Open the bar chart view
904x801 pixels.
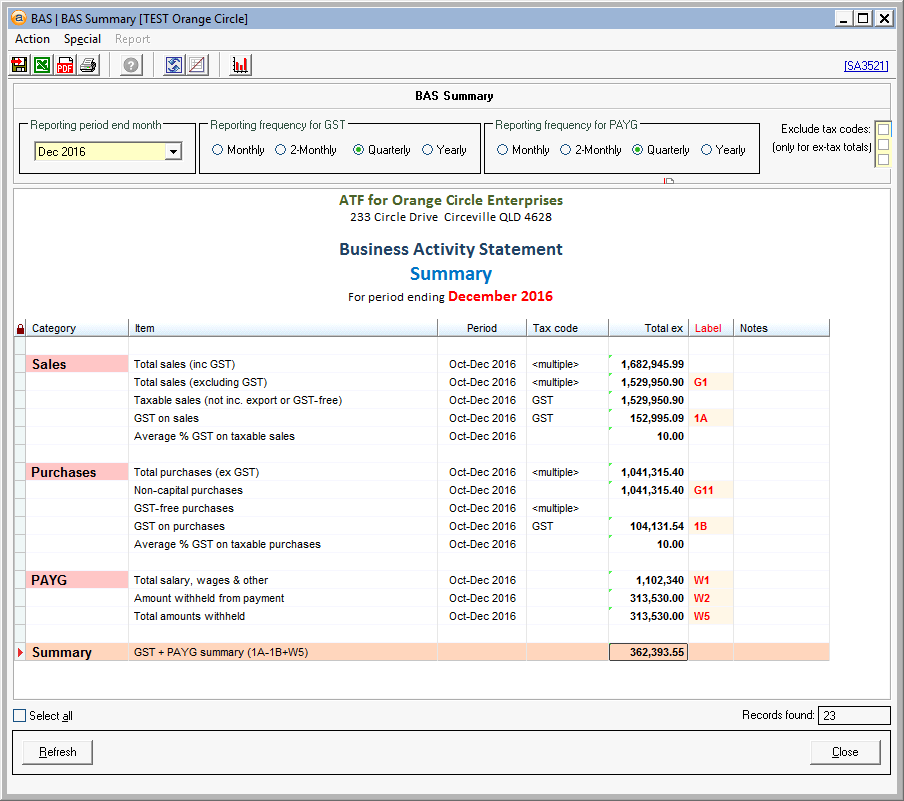pos(240,65)
